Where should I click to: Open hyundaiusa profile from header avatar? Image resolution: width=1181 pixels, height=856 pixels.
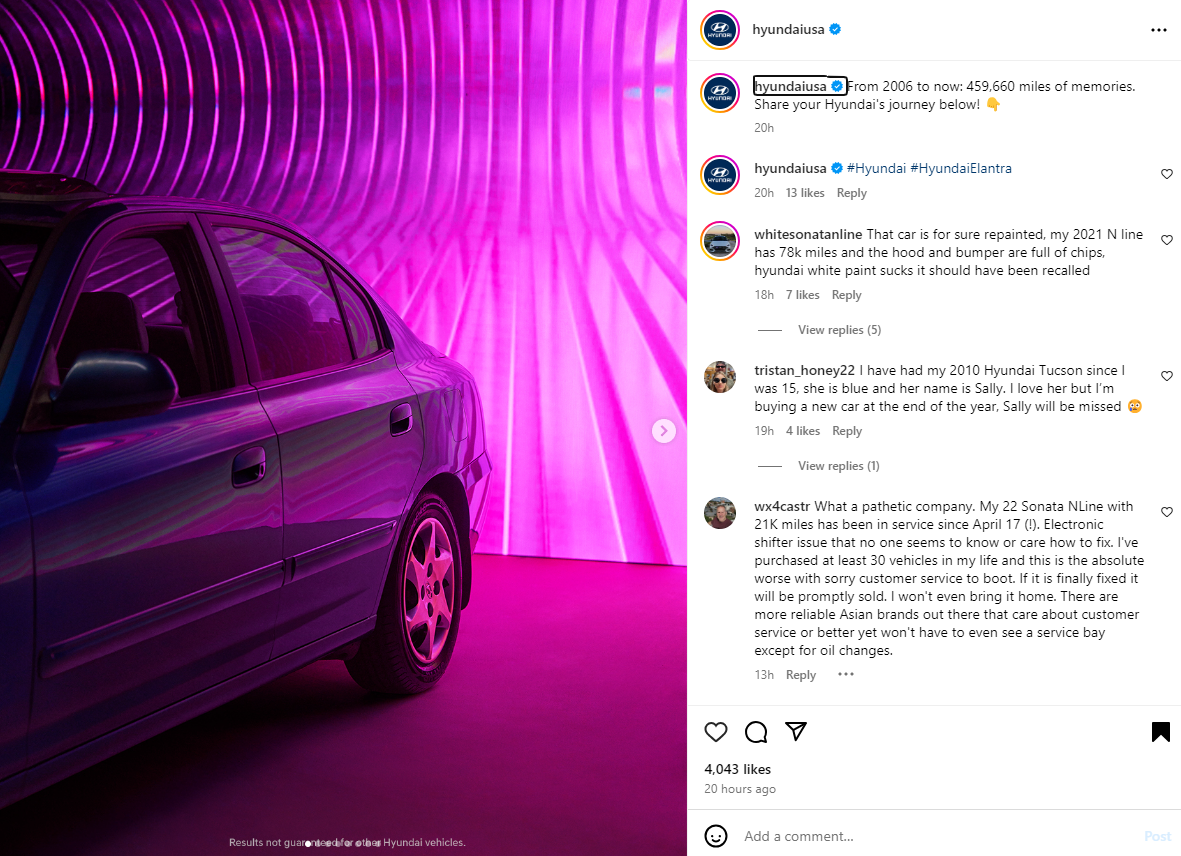pos(720,30)
